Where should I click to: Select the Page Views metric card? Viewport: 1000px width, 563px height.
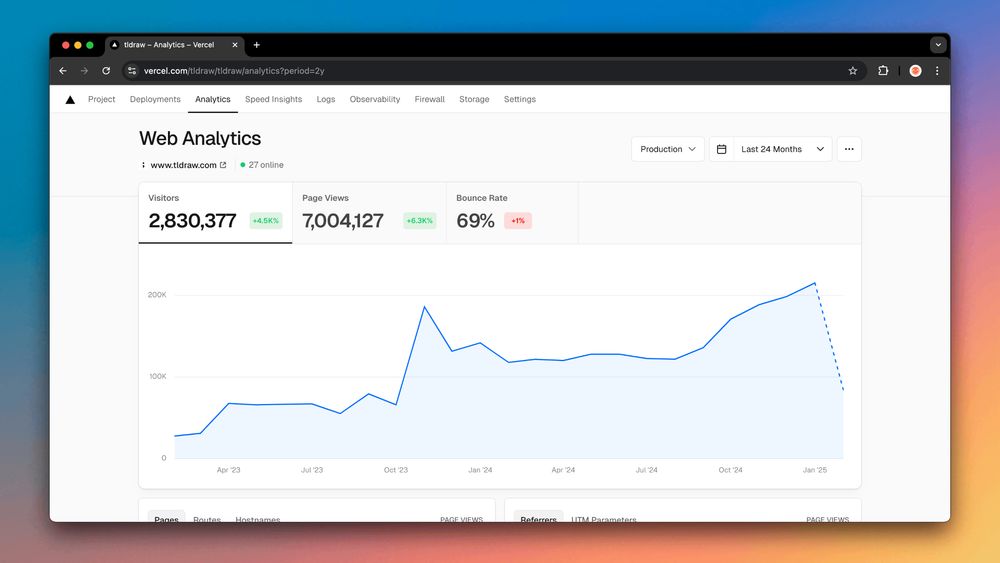pos(369,213)
